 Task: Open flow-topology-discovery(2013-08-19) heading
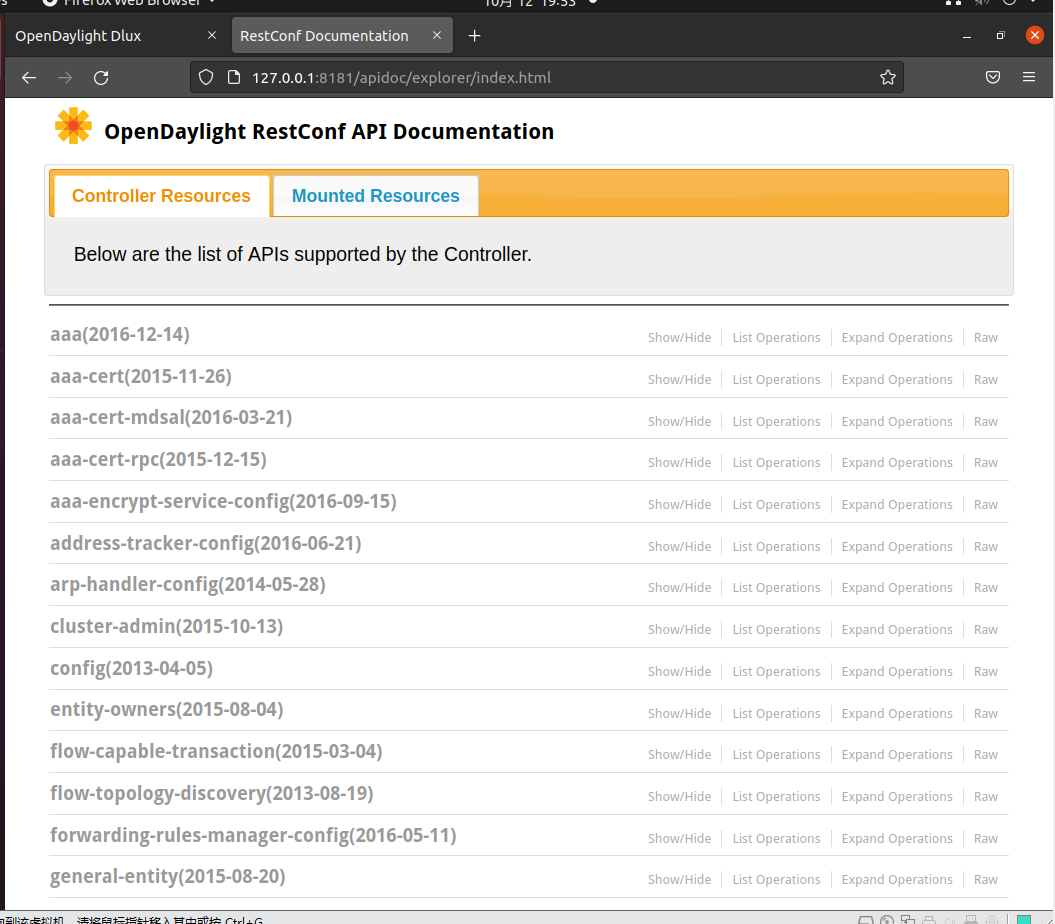(x=211, y=793)
